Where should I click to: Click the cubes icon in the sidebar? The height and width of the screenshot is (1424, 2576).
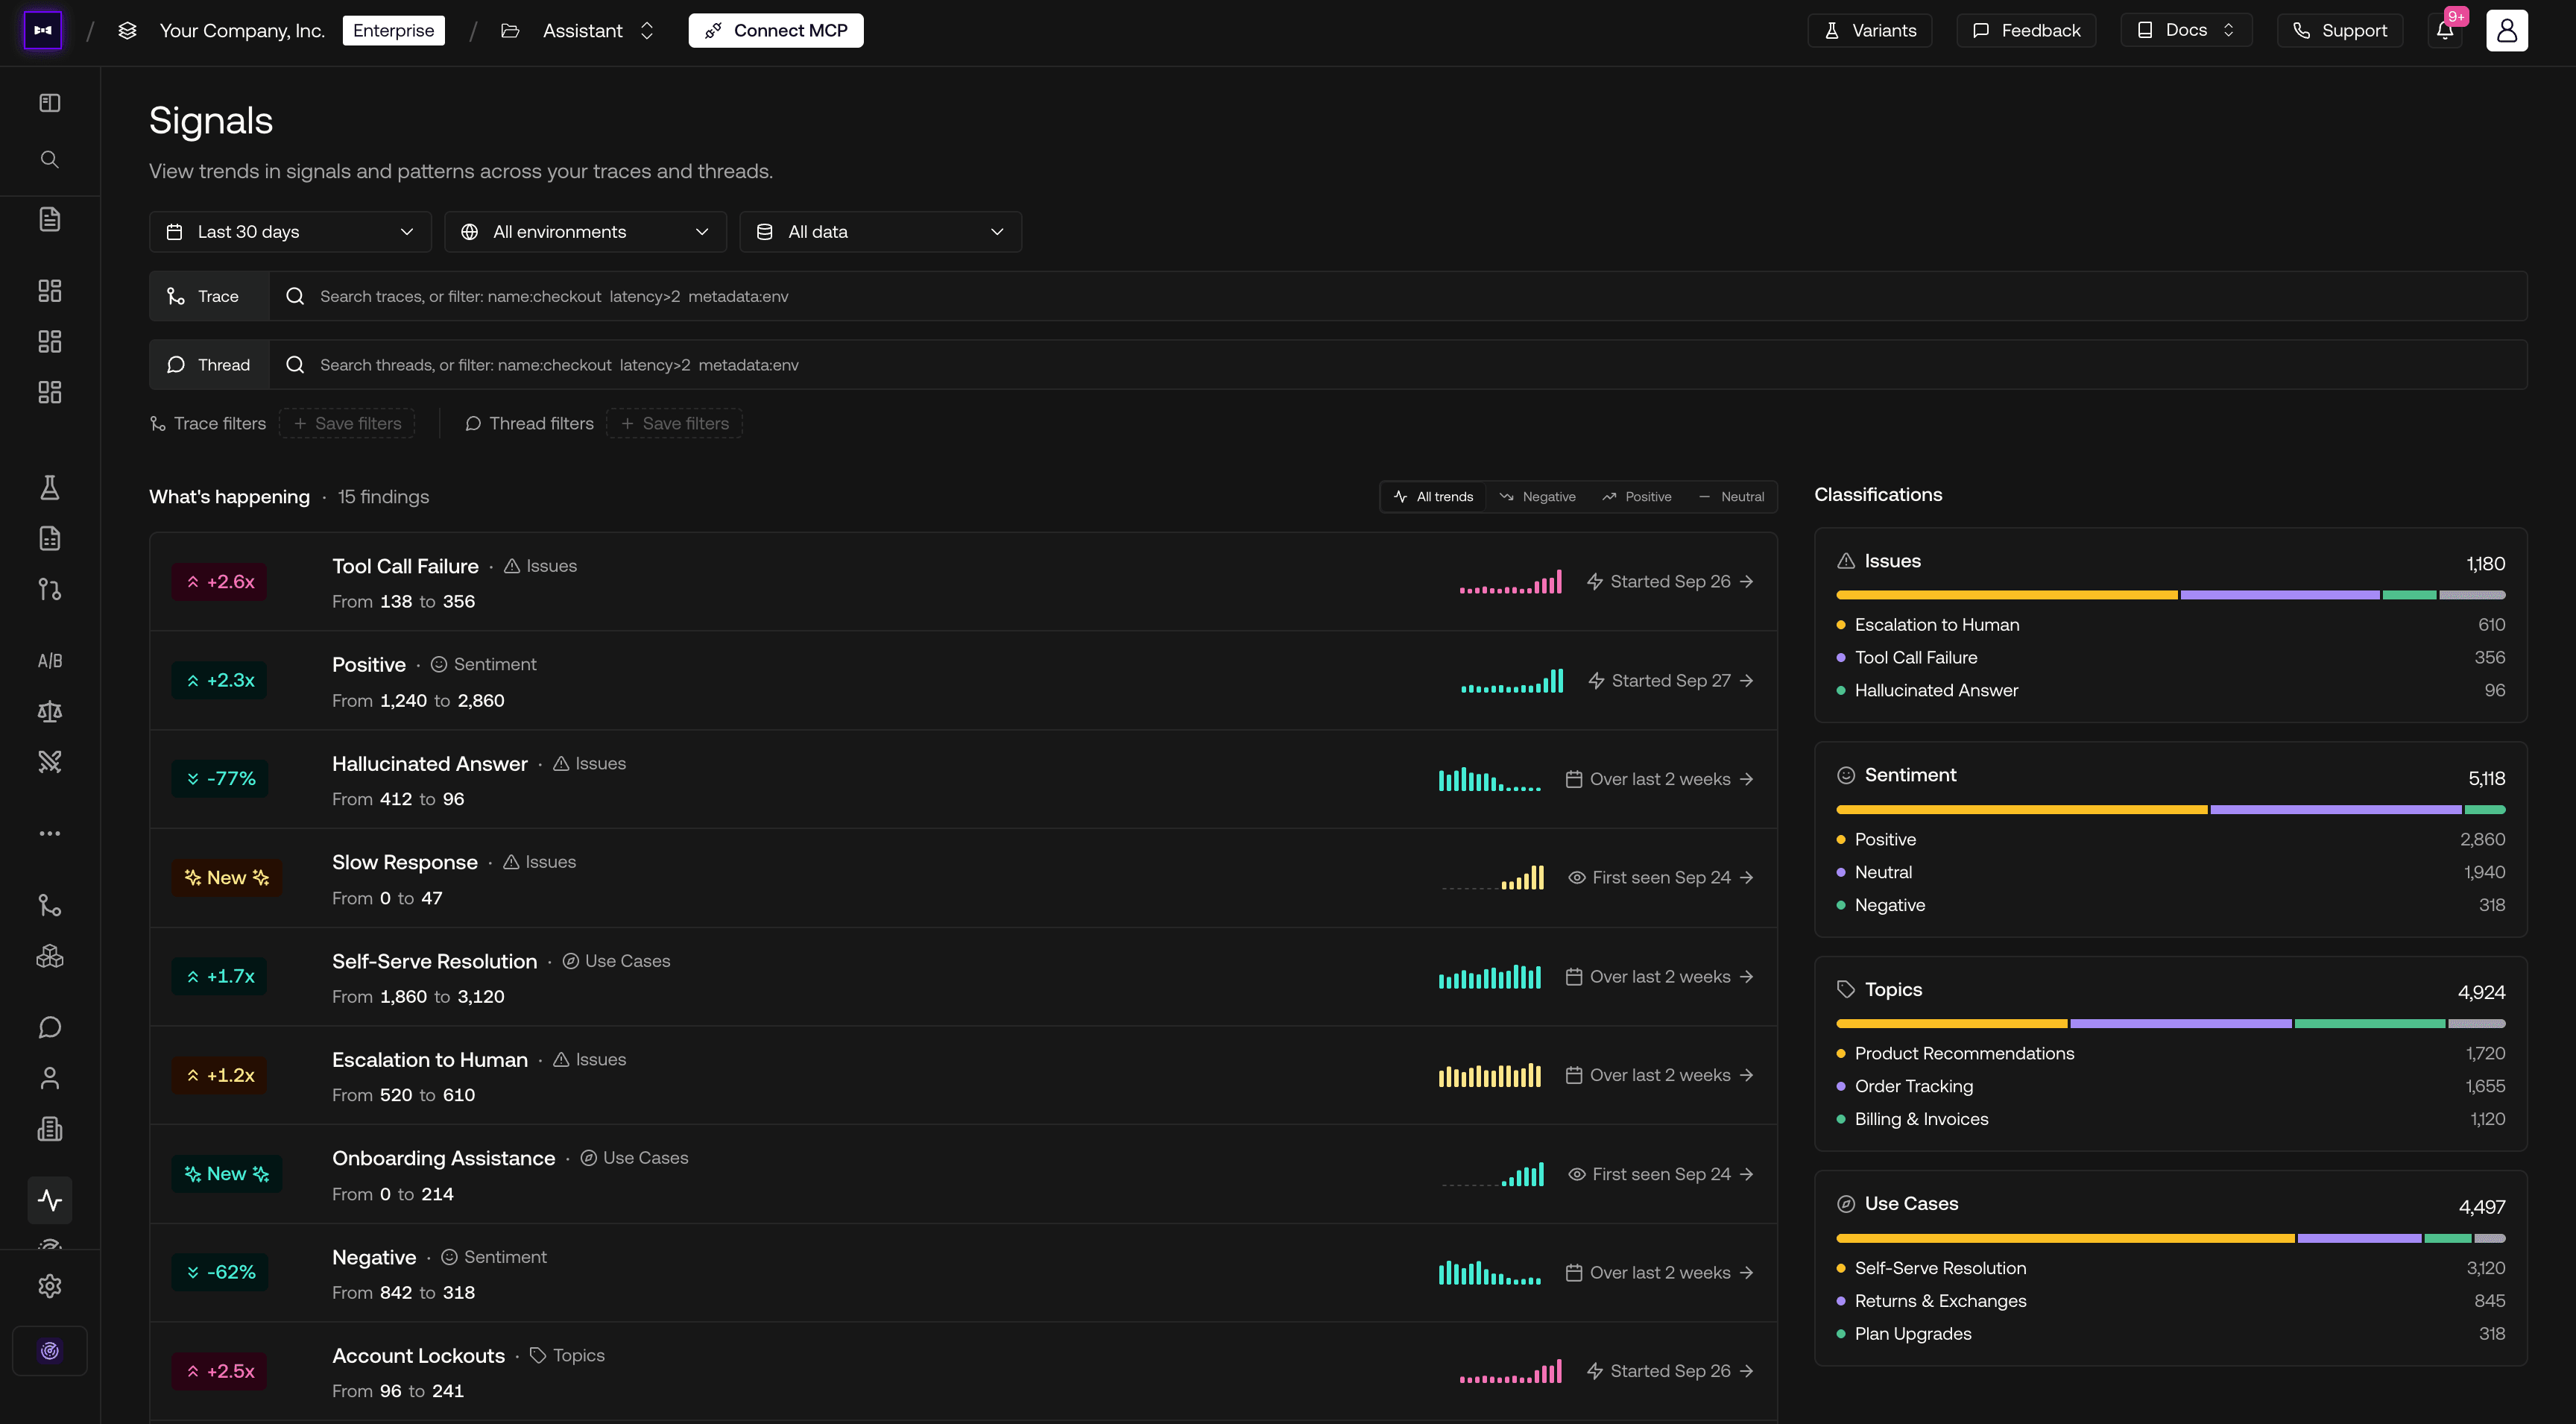(49, 956)
